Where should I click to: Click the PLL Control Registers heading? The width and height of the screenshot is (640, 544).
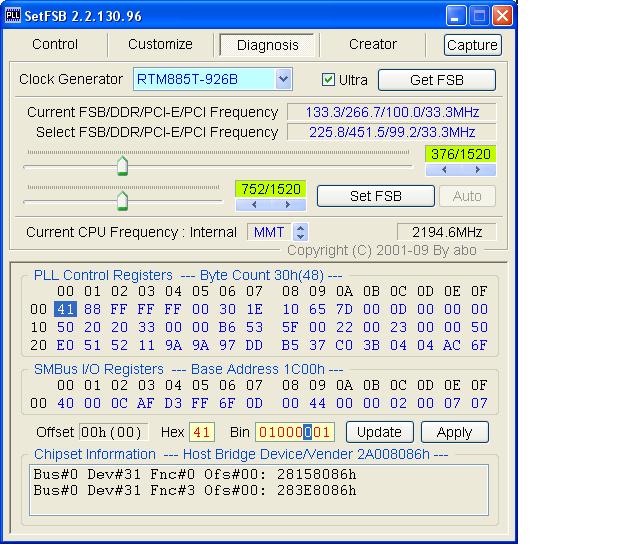[x=103, y=275]
